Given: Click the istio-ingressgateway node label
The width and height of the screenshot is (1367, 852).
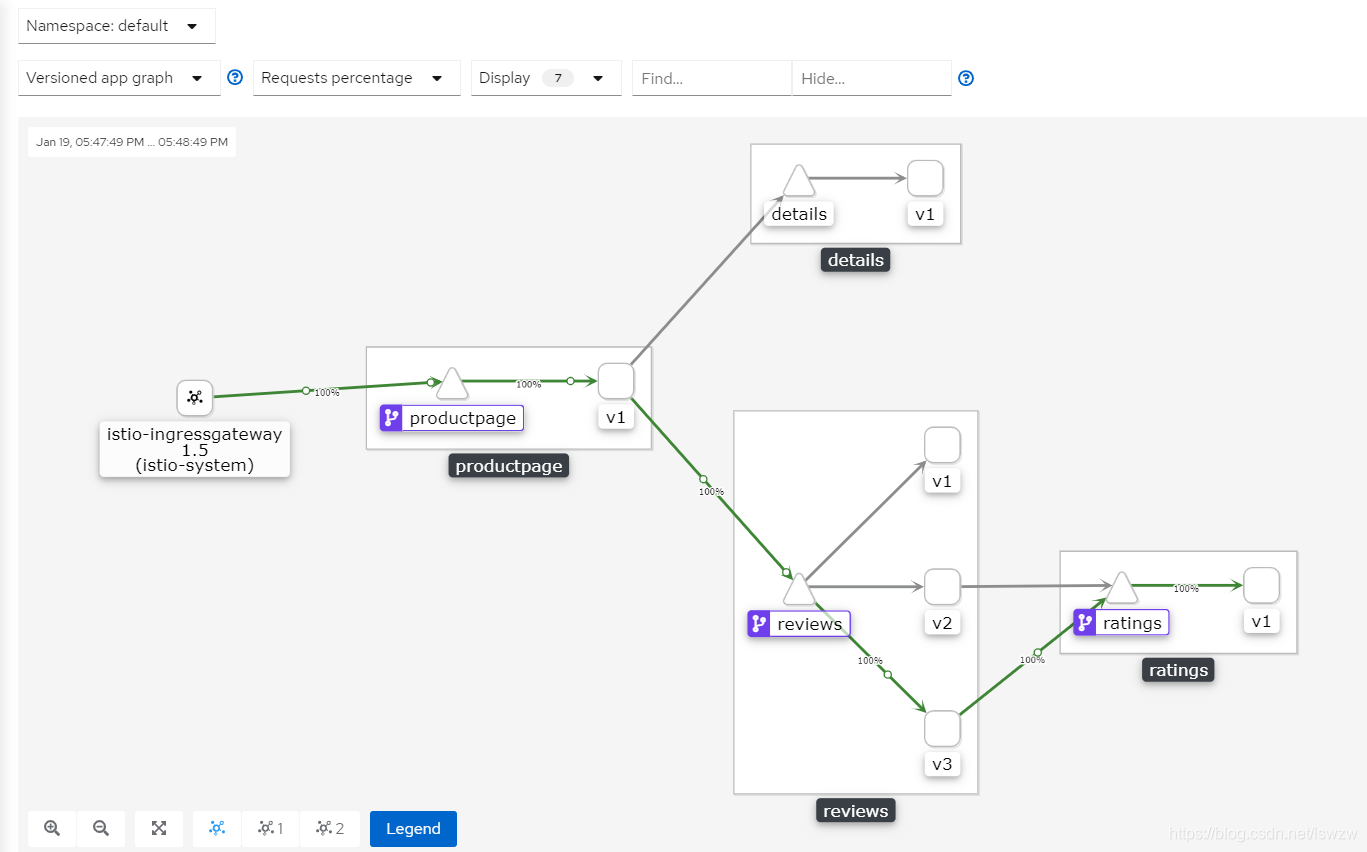Looking at the screenshot, I should coord(195,449).
